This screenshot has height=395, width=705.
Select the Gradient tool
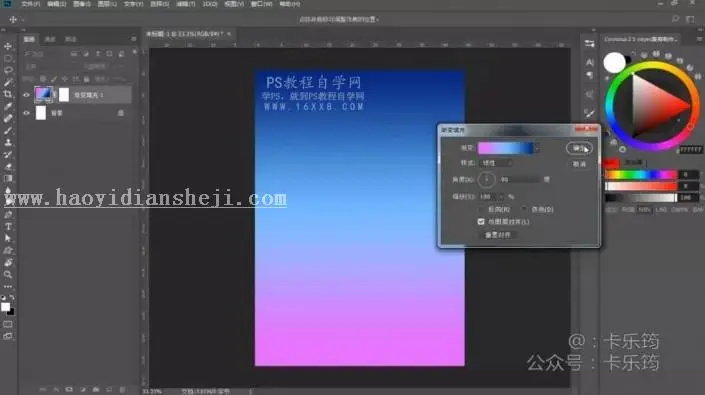pyautogui.click(x=8, y=178)
